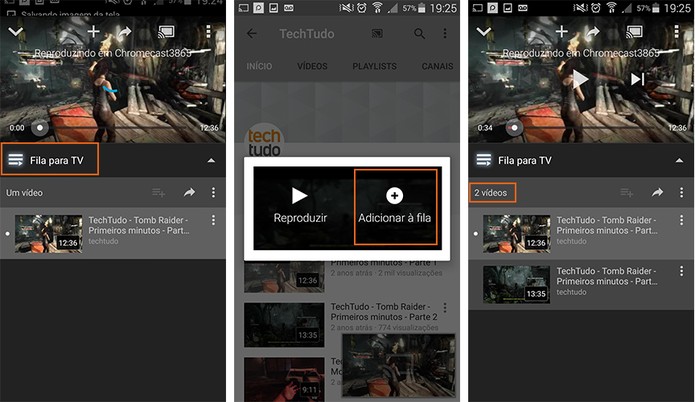Open options for 'Parte 2' video in channel list
Viewport: 695px width, 402px height.
445,307
